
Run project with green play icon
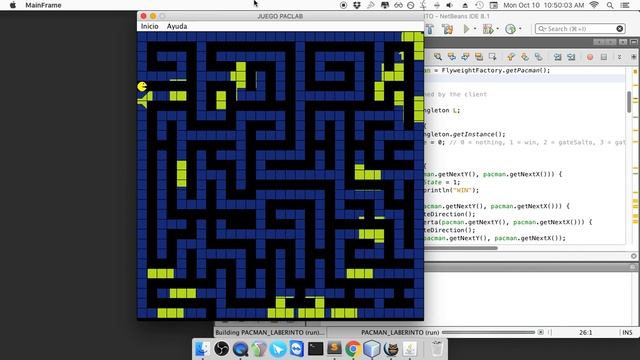point(466,29)
